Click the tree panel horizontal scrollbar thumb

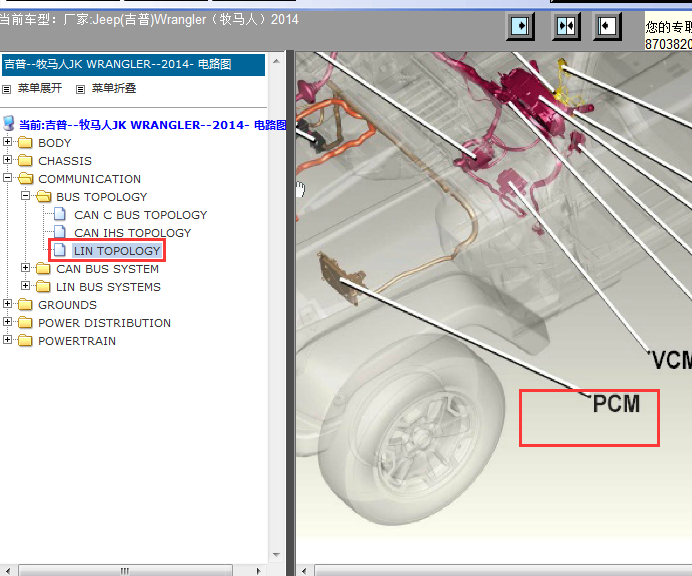coord(125,570)
